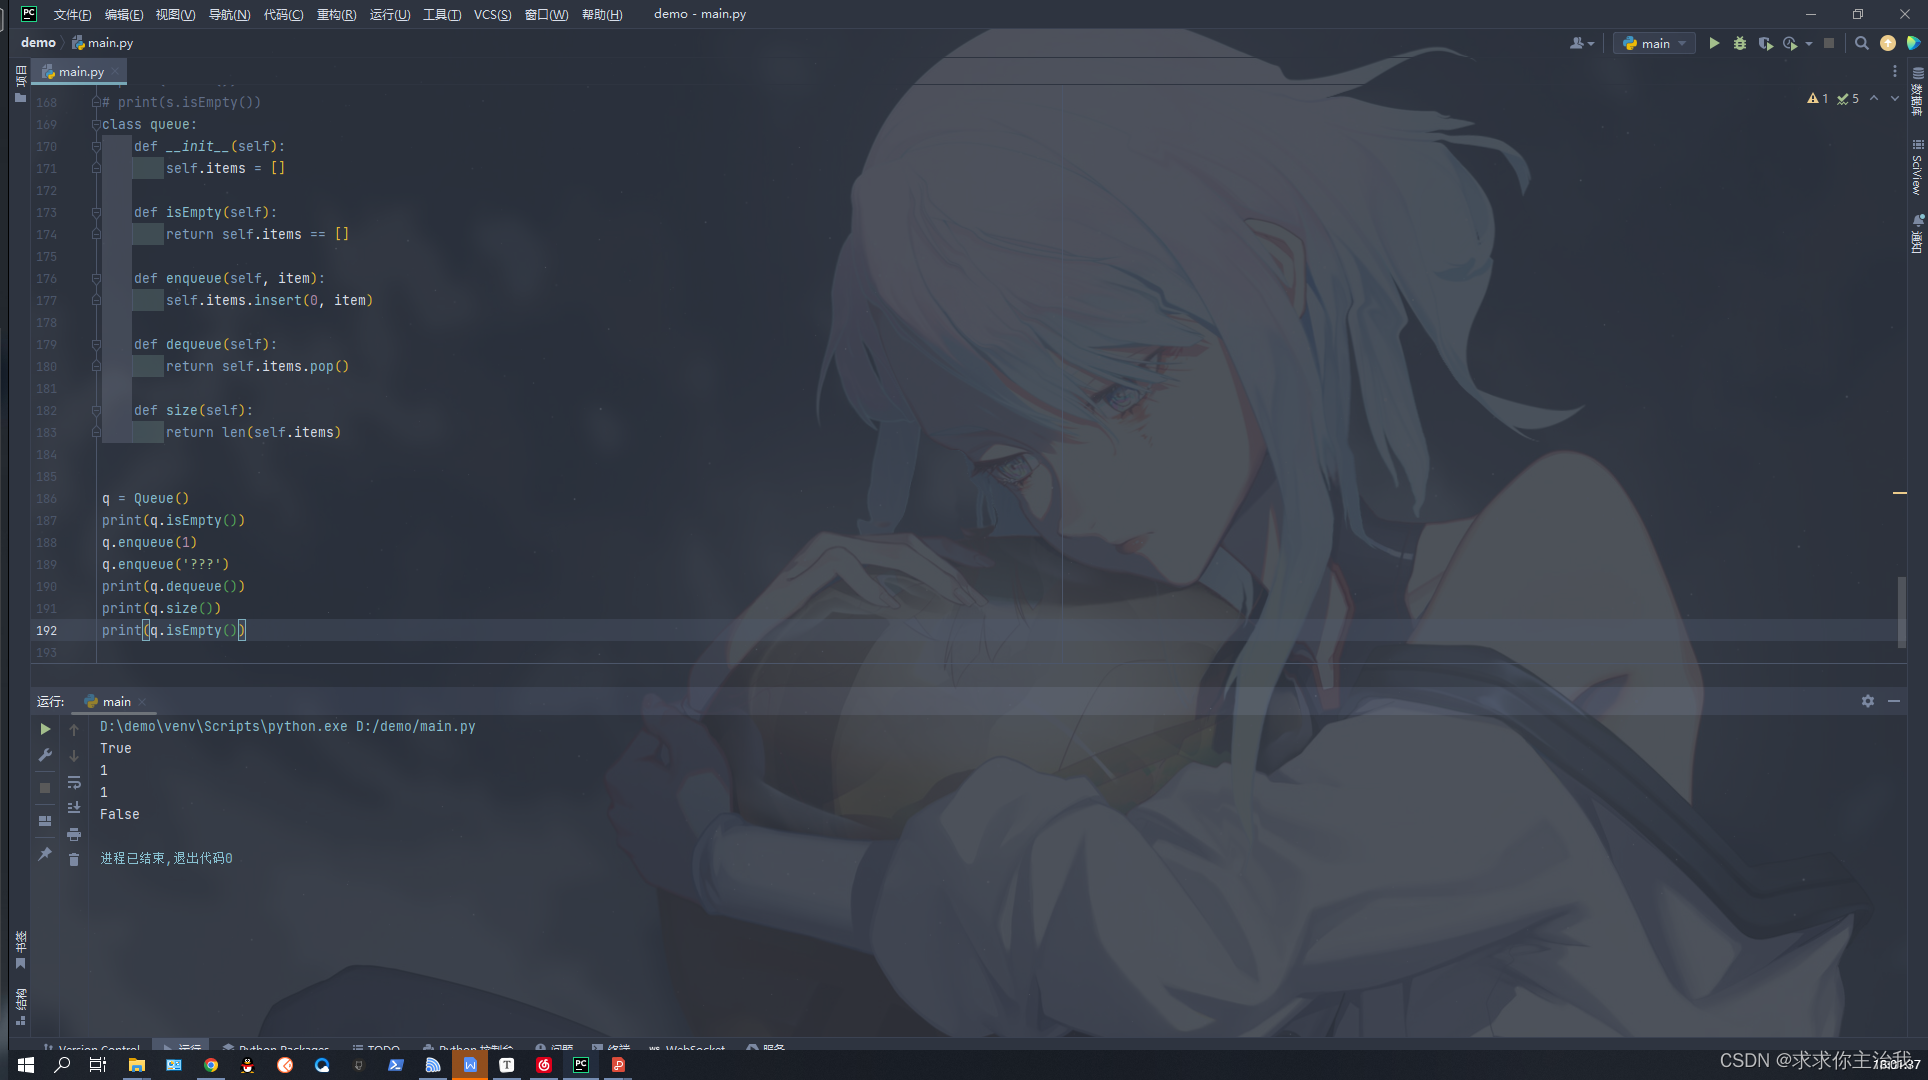Open Run panel settings gear icon
This screenshot has width=1928, height=1080.
[x=1868, y=701]
